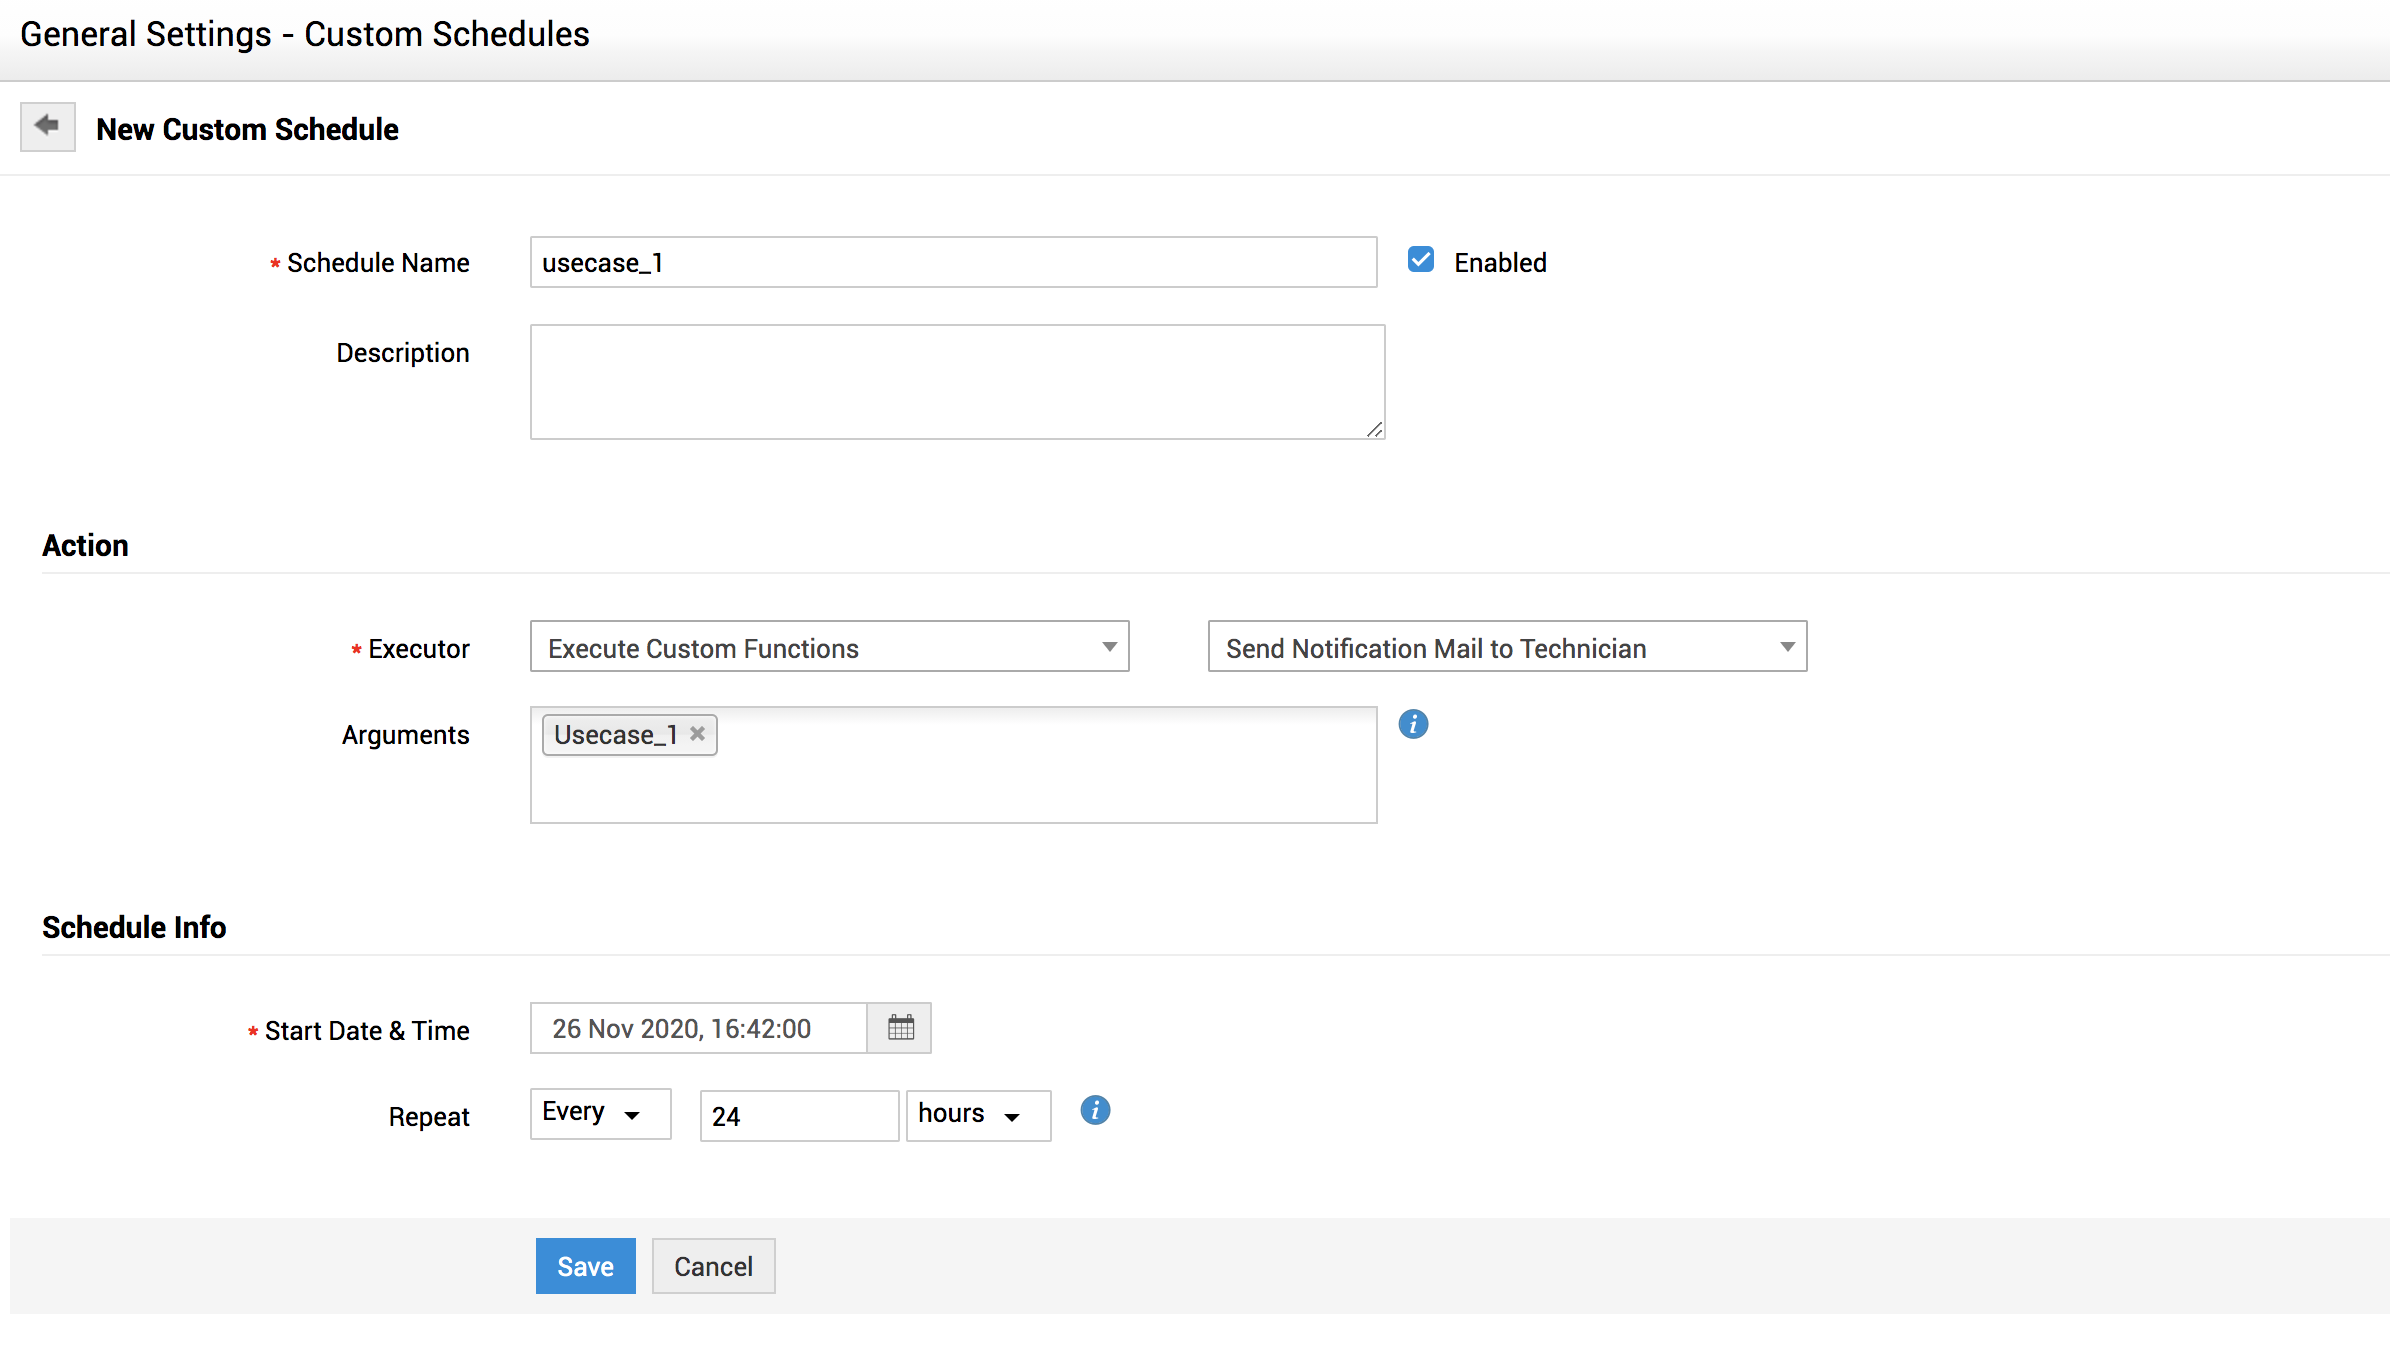This screenshot has height=1350, width=2390.
Task: Click the repeat interval field showing 24
Action: [x=798, y=1116]
